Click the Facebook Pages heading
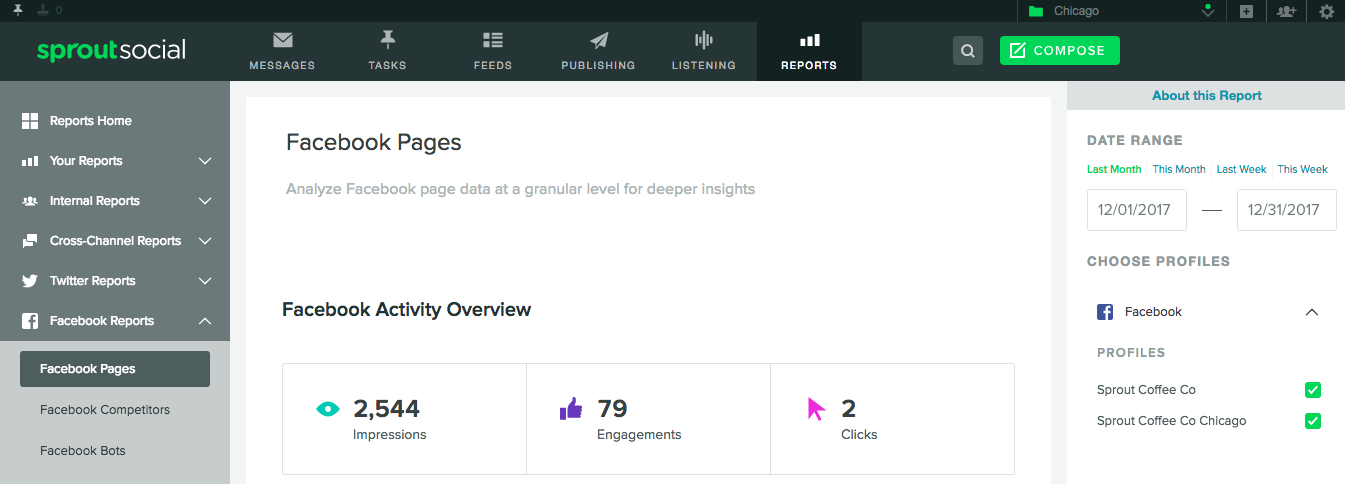This screenshot has height=484, width=1345. (374, 142)
